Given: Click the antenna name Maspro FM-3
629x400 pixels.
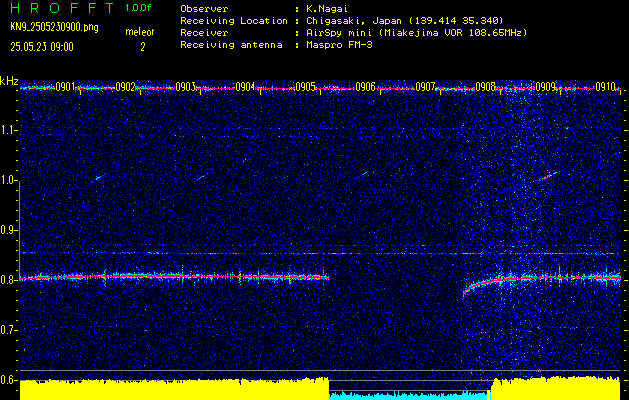Looking at the screenshot, I should point(339,45).
